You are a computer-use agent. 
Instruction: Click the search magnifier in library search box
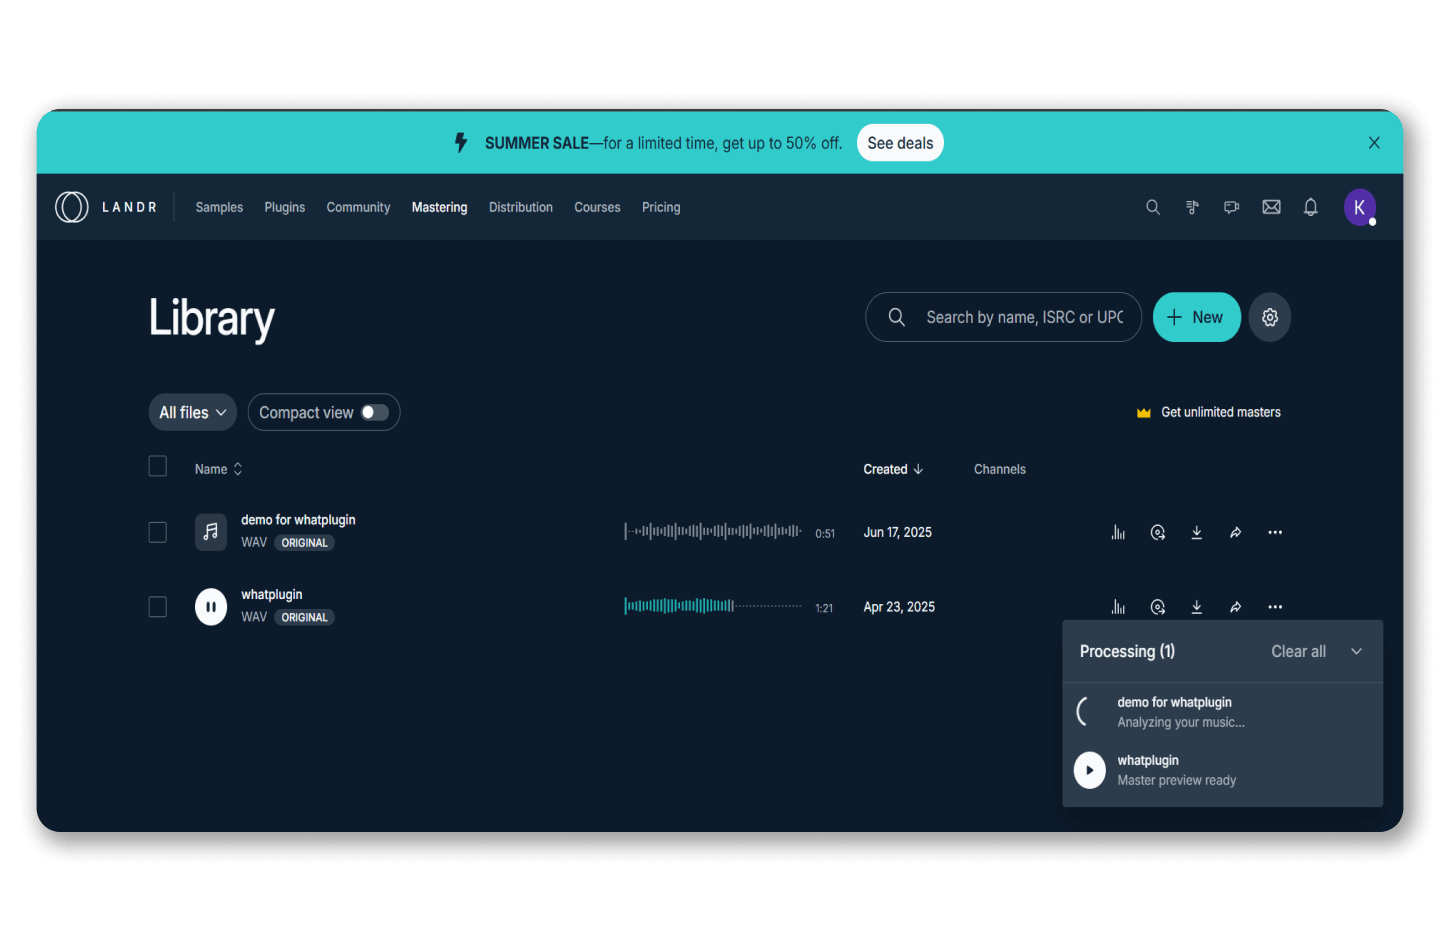tap(897, 317)
